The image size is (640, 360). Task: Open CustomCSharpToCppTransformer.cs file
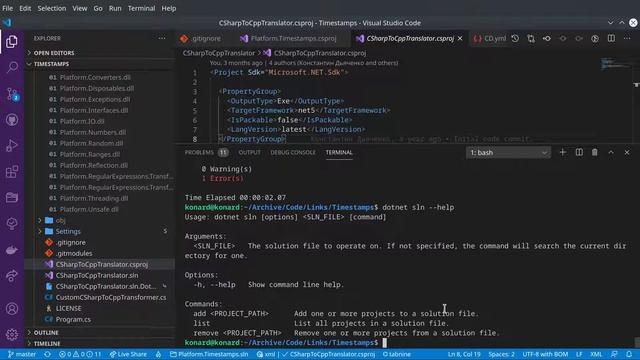pos(111,297)
